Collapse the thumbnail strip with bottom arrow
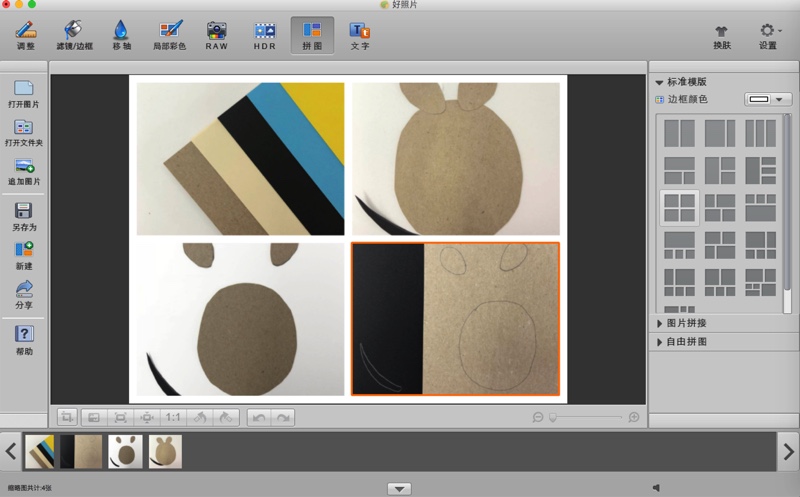 click(x=399, y=489)
